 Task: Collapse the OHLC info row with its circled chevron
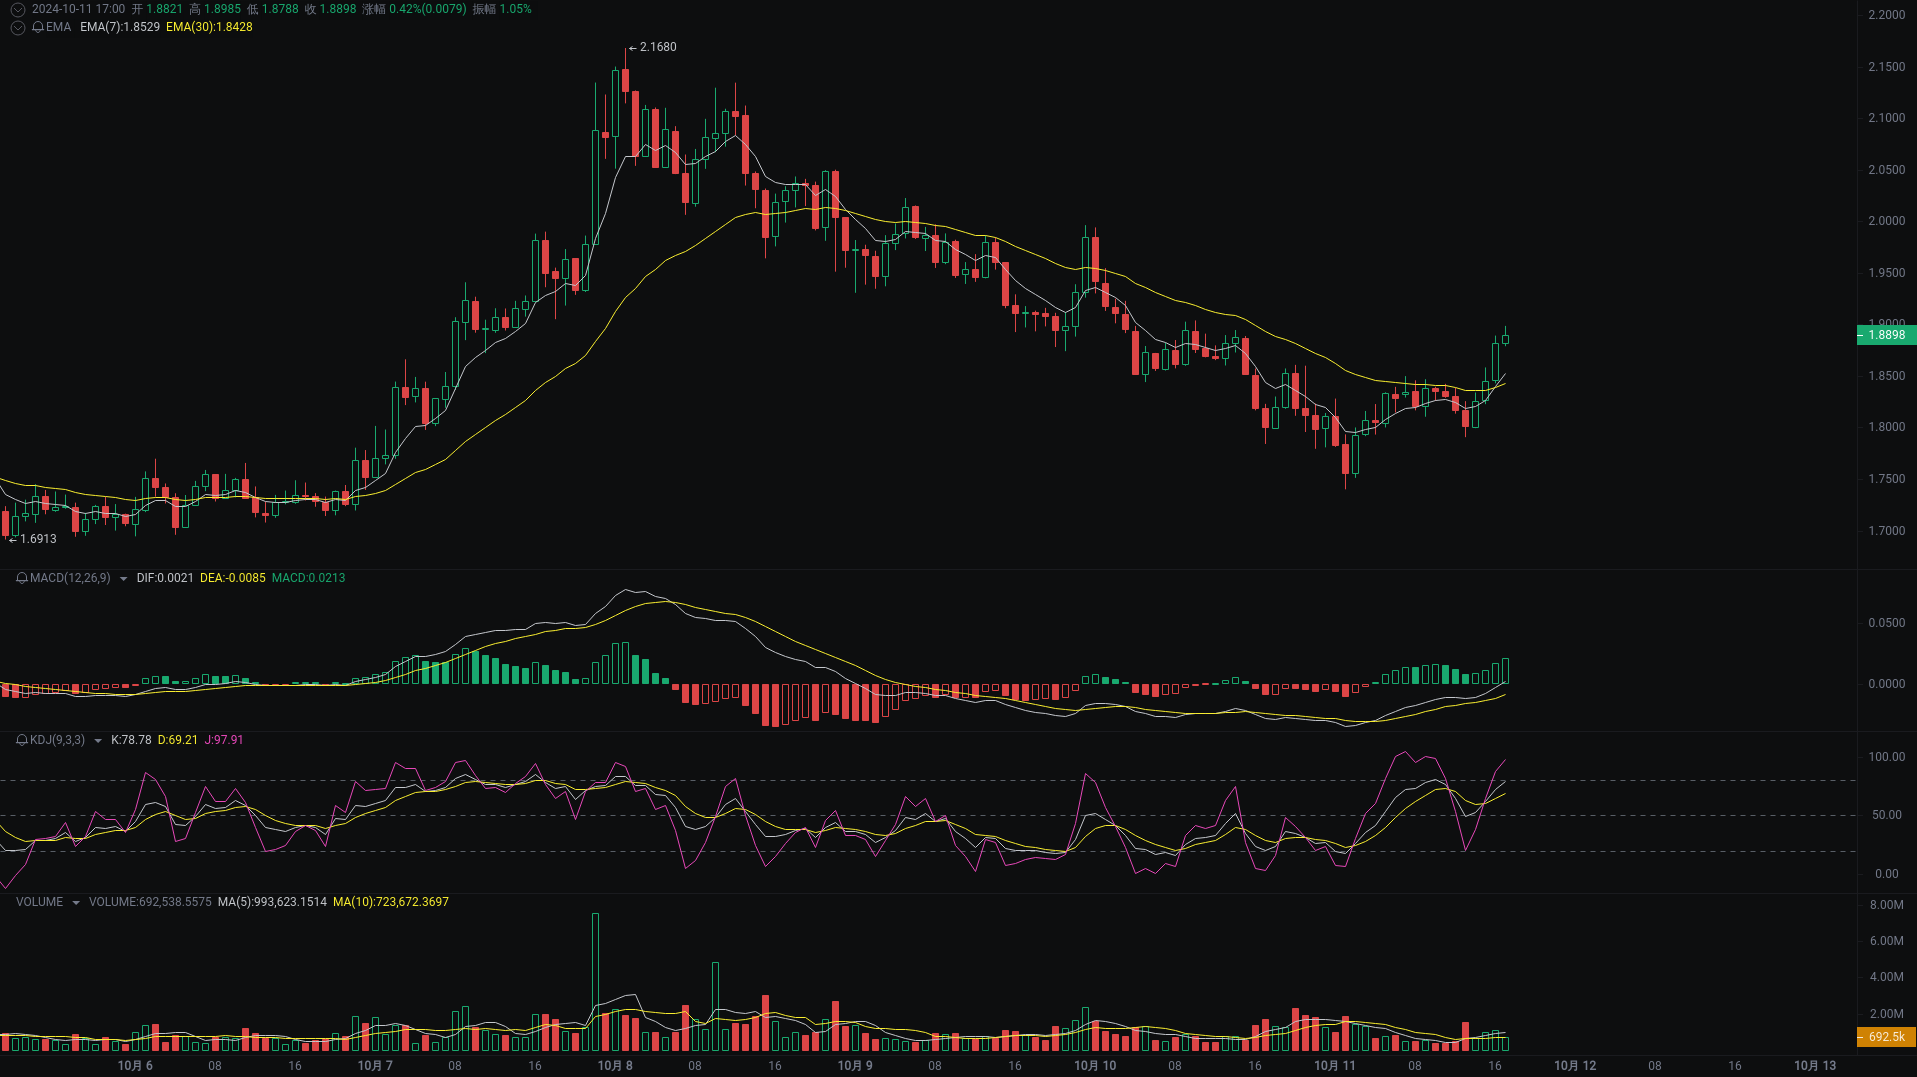click(x=17, y=9)
